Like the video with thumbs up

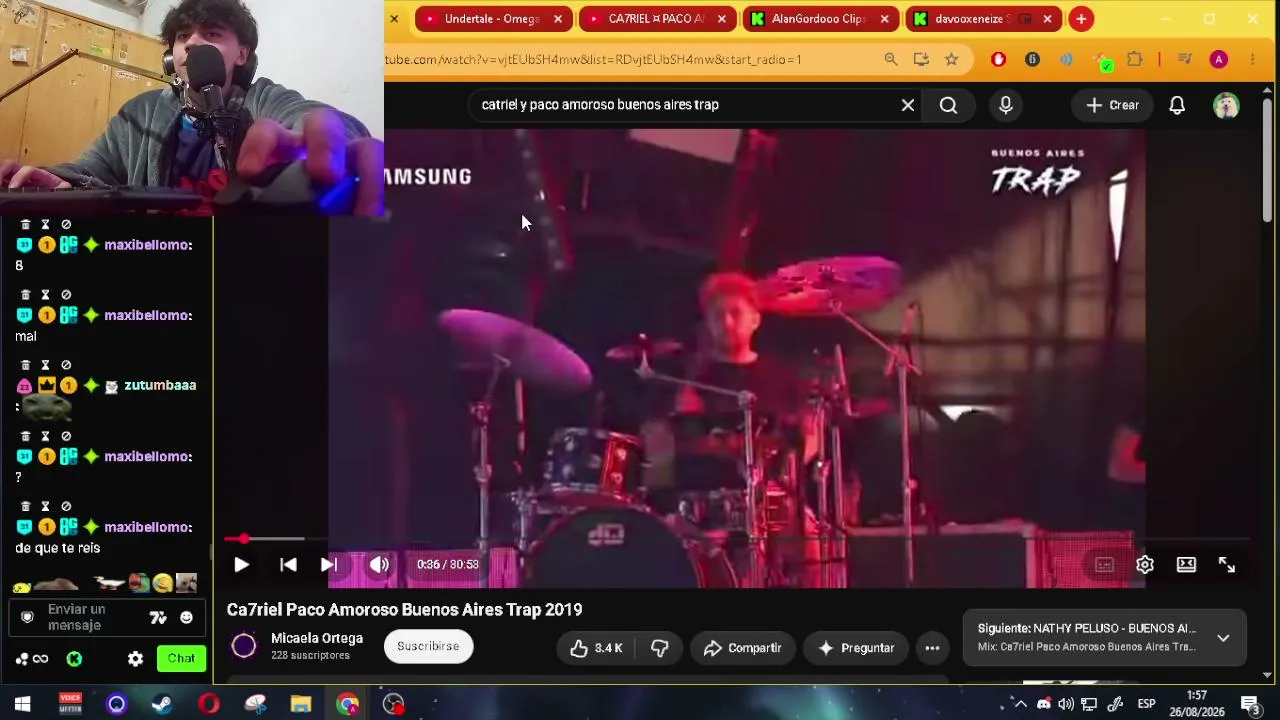(596, 648)
